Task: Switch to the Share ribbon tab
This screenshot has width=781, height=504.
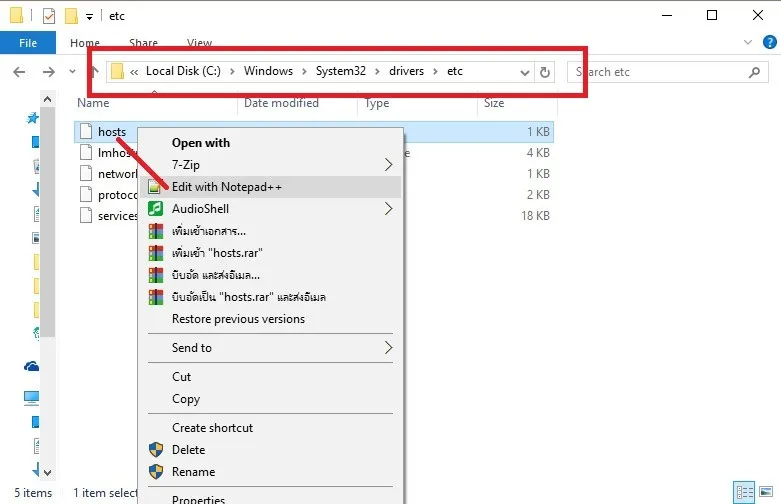Action: tap(143, 43)
